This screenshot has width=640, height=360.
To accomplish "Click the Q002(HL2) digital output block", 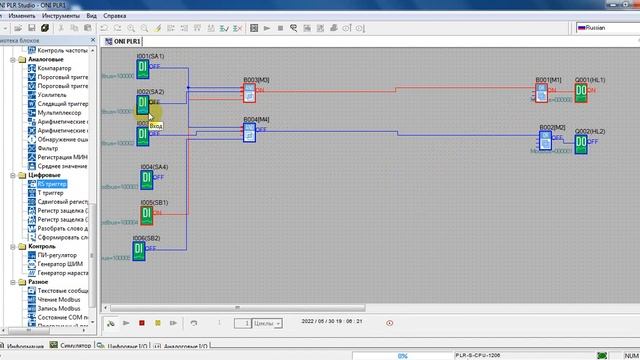I will (581, 144).
